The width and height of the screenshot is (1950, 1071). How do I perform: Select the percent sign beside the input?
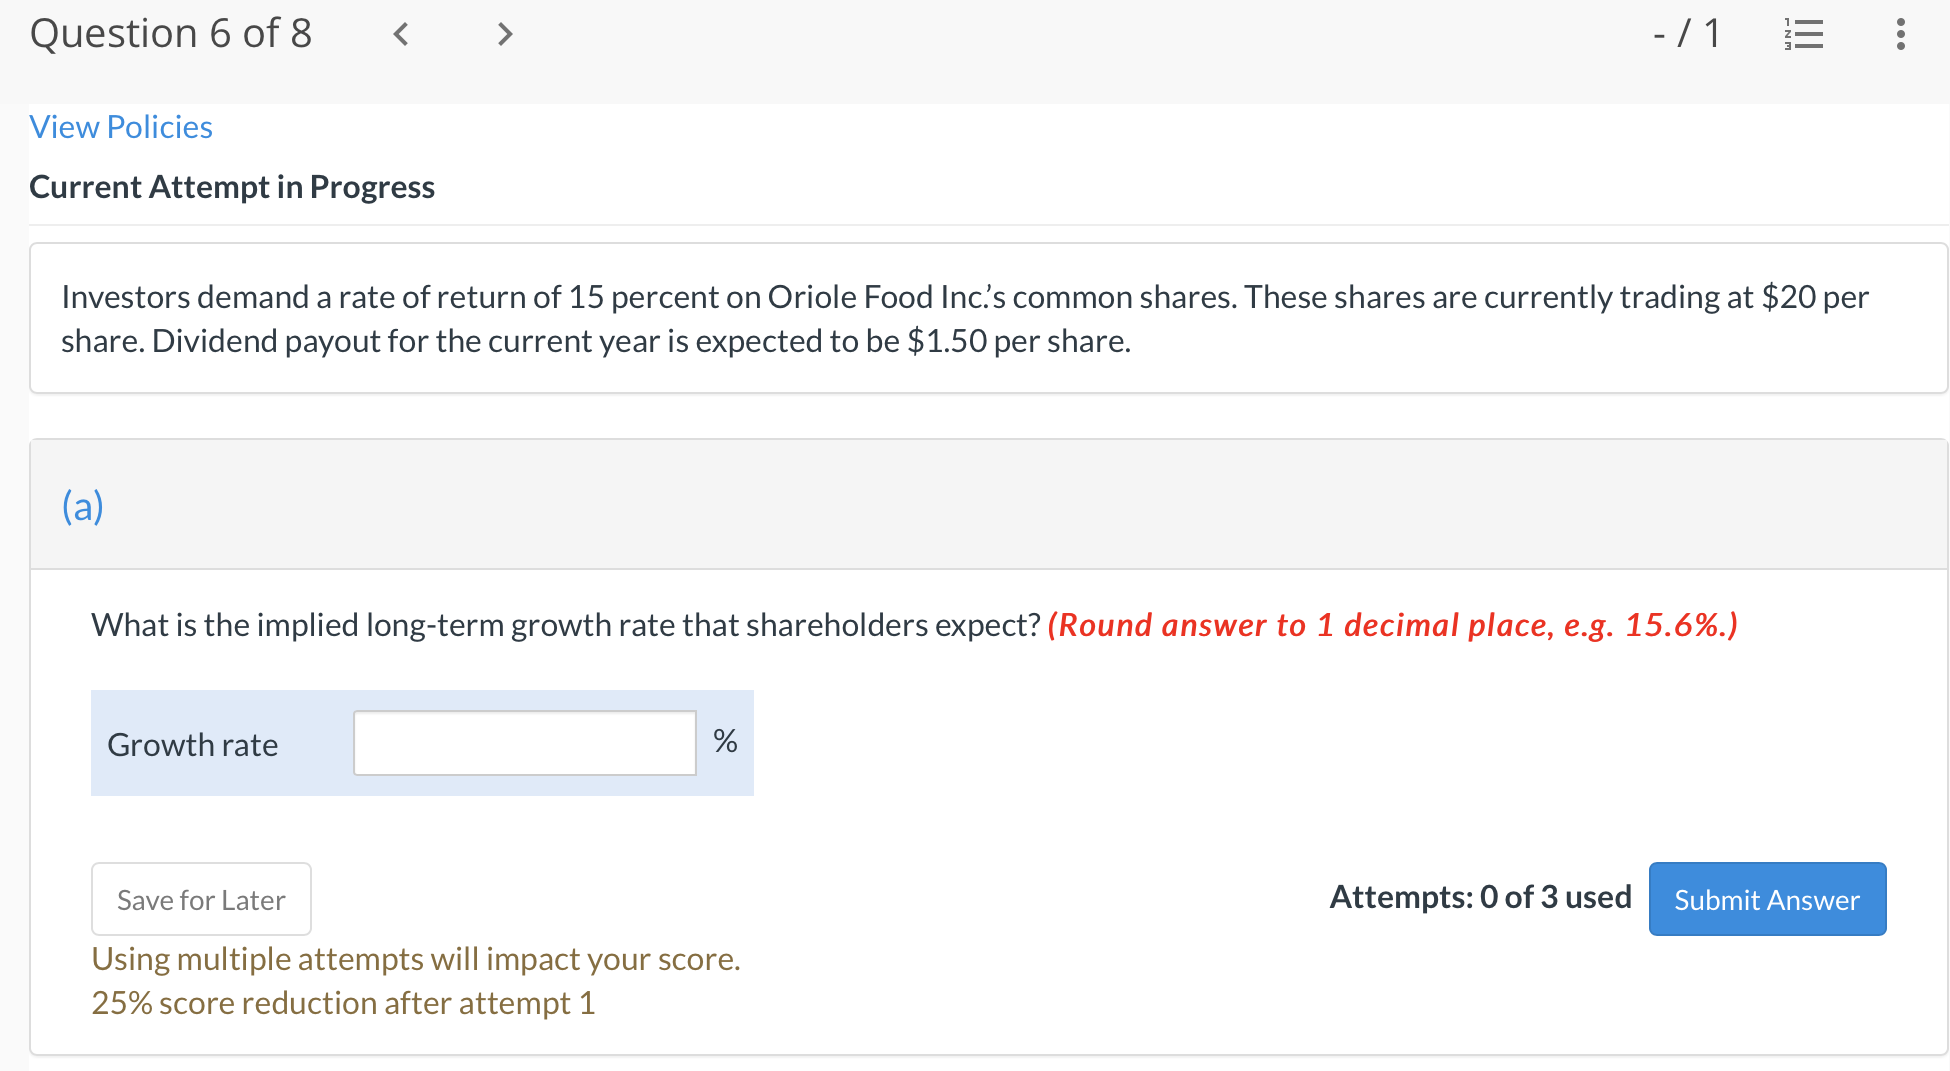point(724,741)
